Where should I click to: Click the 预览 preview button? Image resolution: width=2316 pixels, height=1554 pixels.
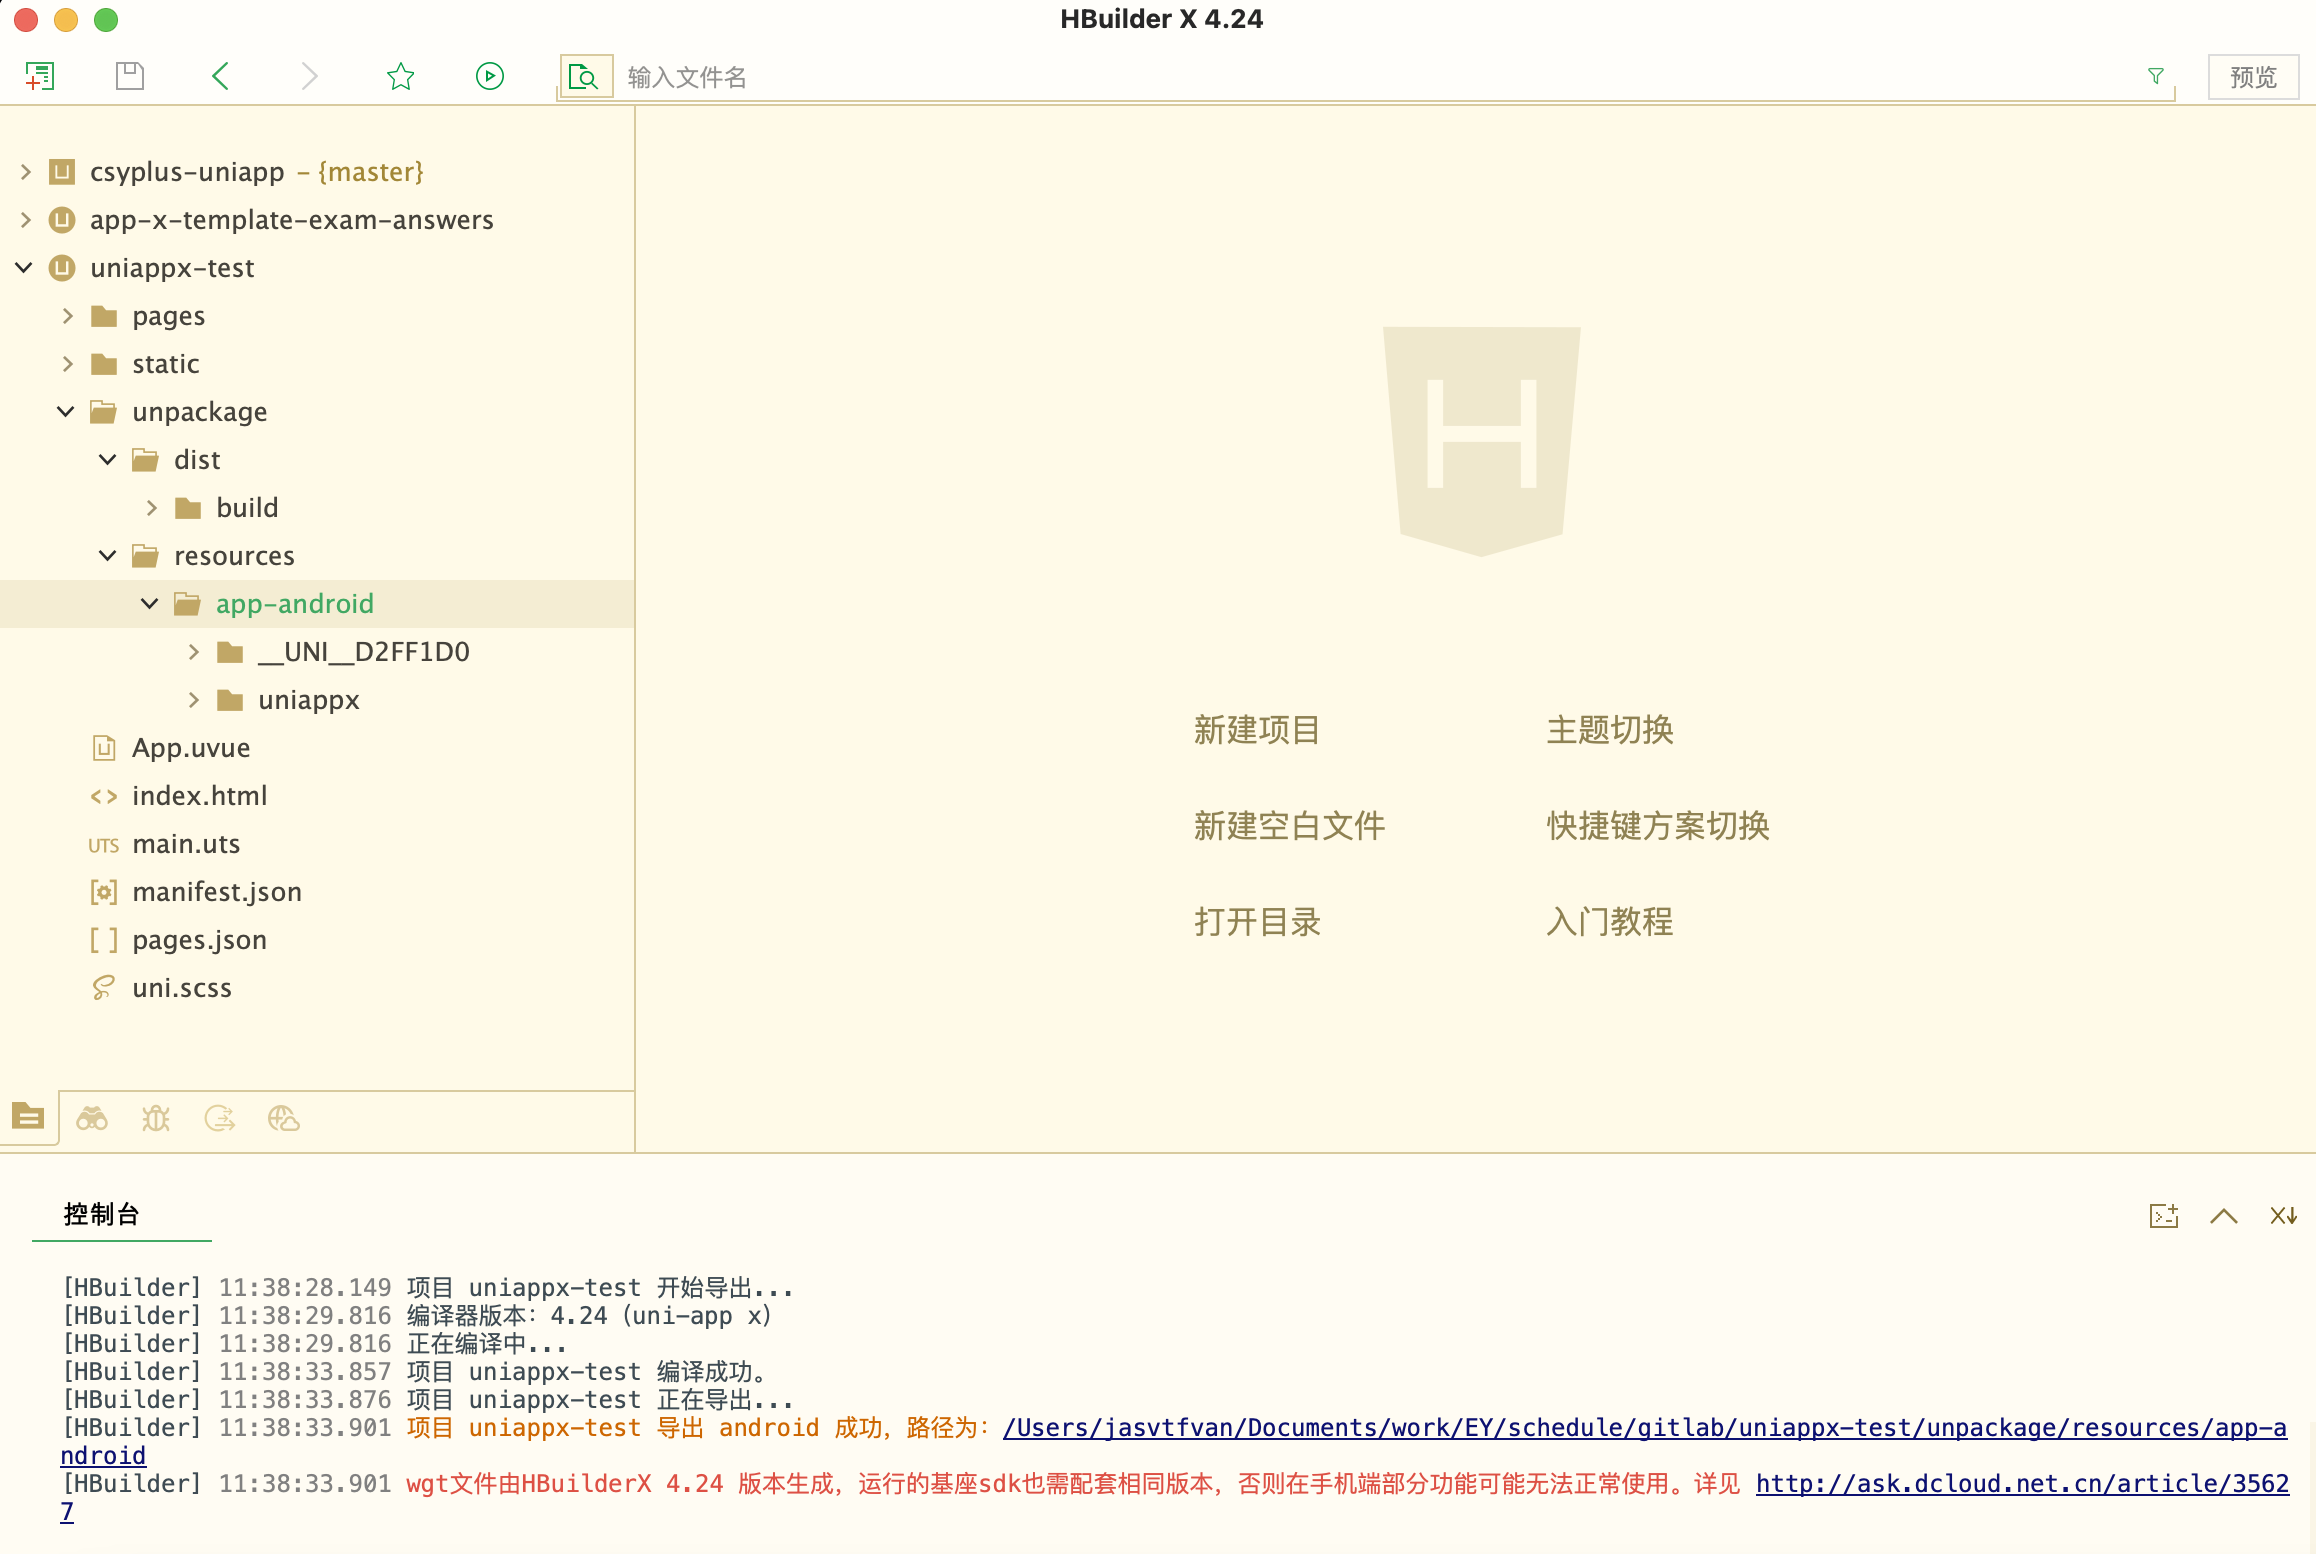(x=2253, y=77)
